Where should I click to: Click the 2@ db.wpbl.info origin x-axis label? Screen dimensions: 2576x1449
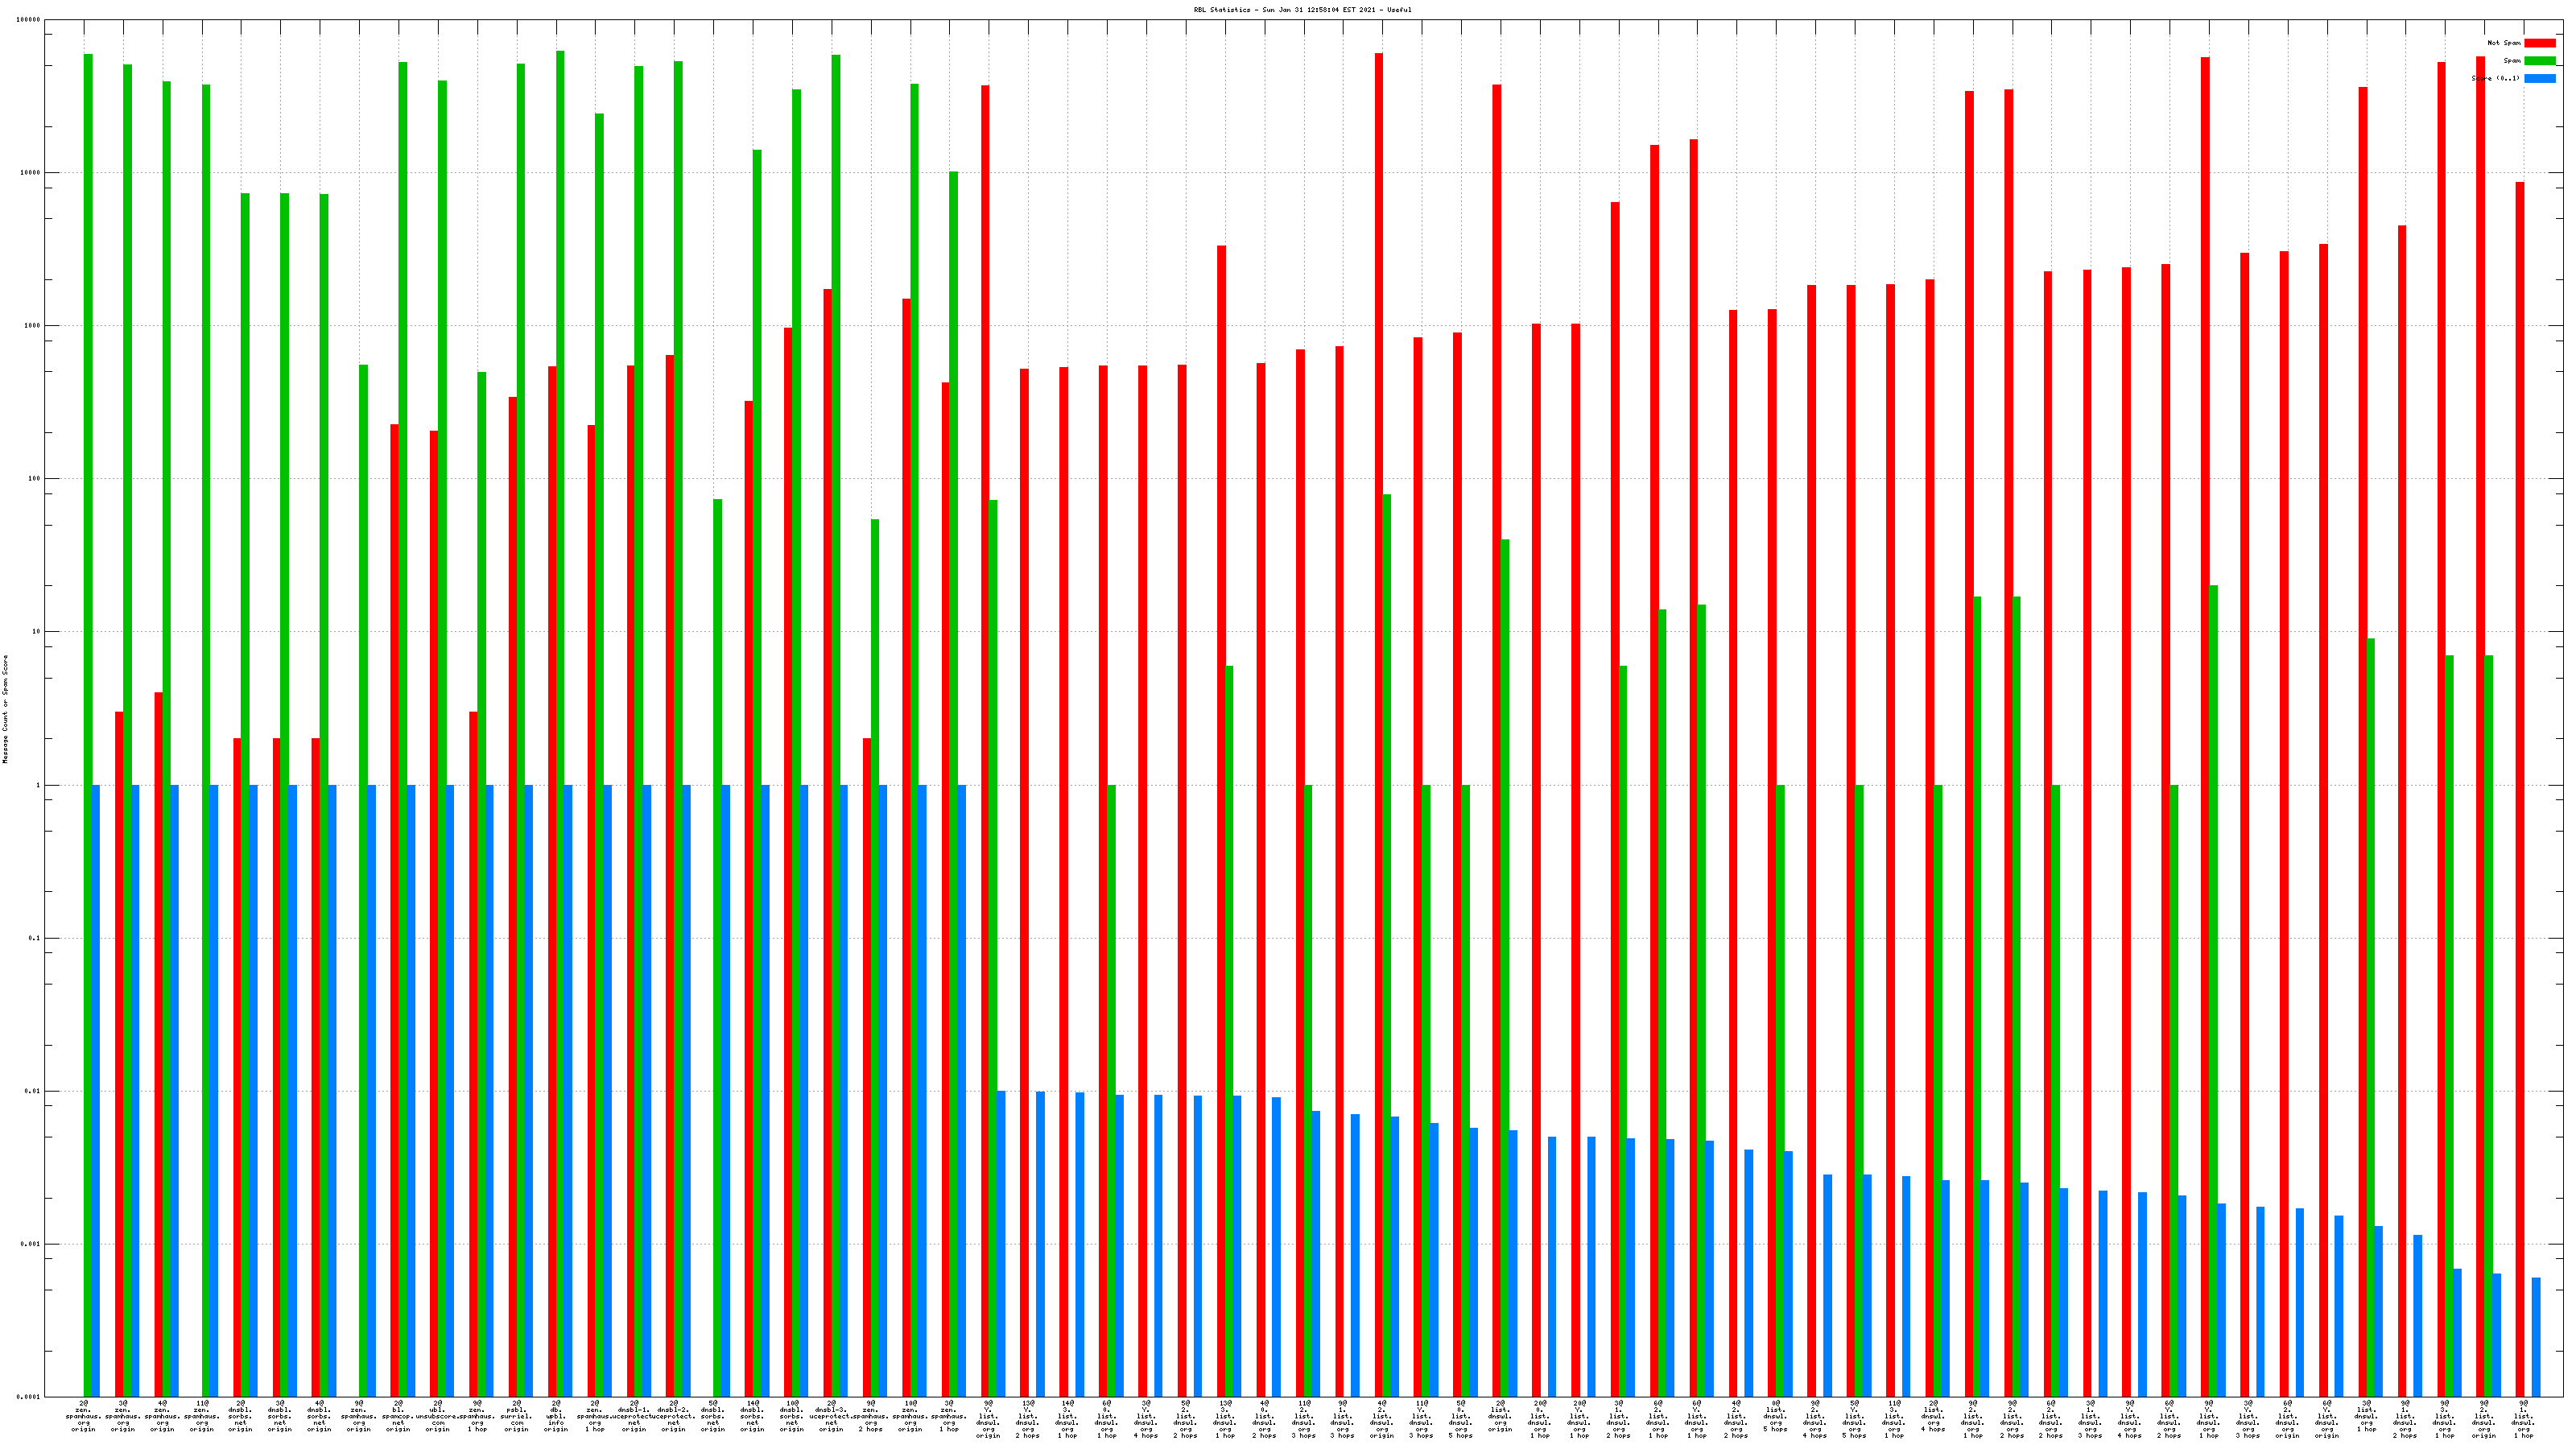coord(556,1416)
